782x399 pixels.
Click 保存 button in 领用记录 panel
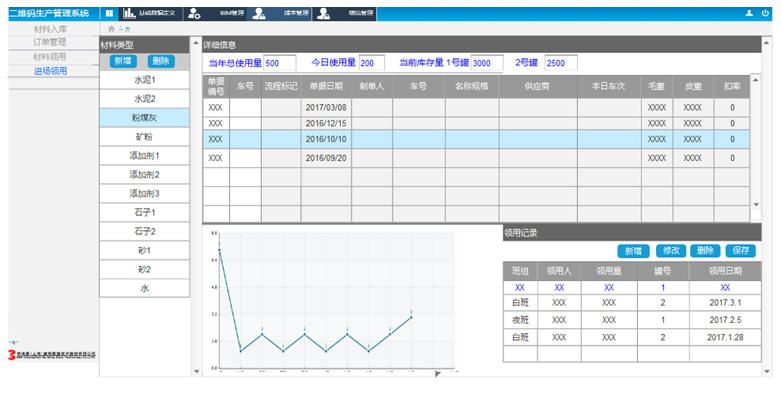tap(741, 251)
